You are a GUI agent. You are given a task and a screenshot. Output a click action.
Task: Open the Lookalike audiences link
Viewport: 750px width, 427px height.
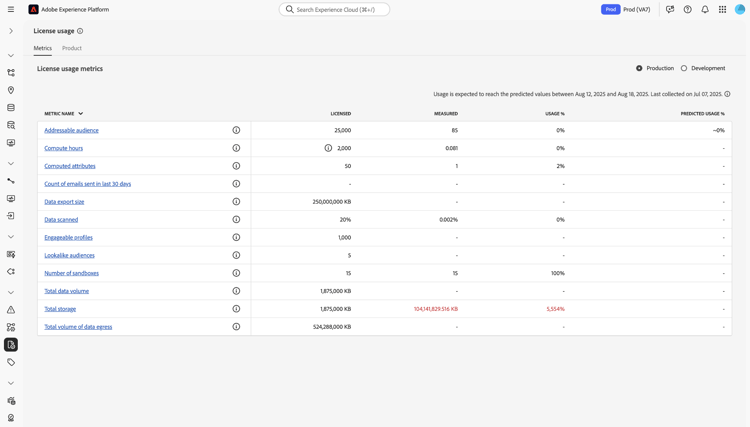click(x=69, y=255)
